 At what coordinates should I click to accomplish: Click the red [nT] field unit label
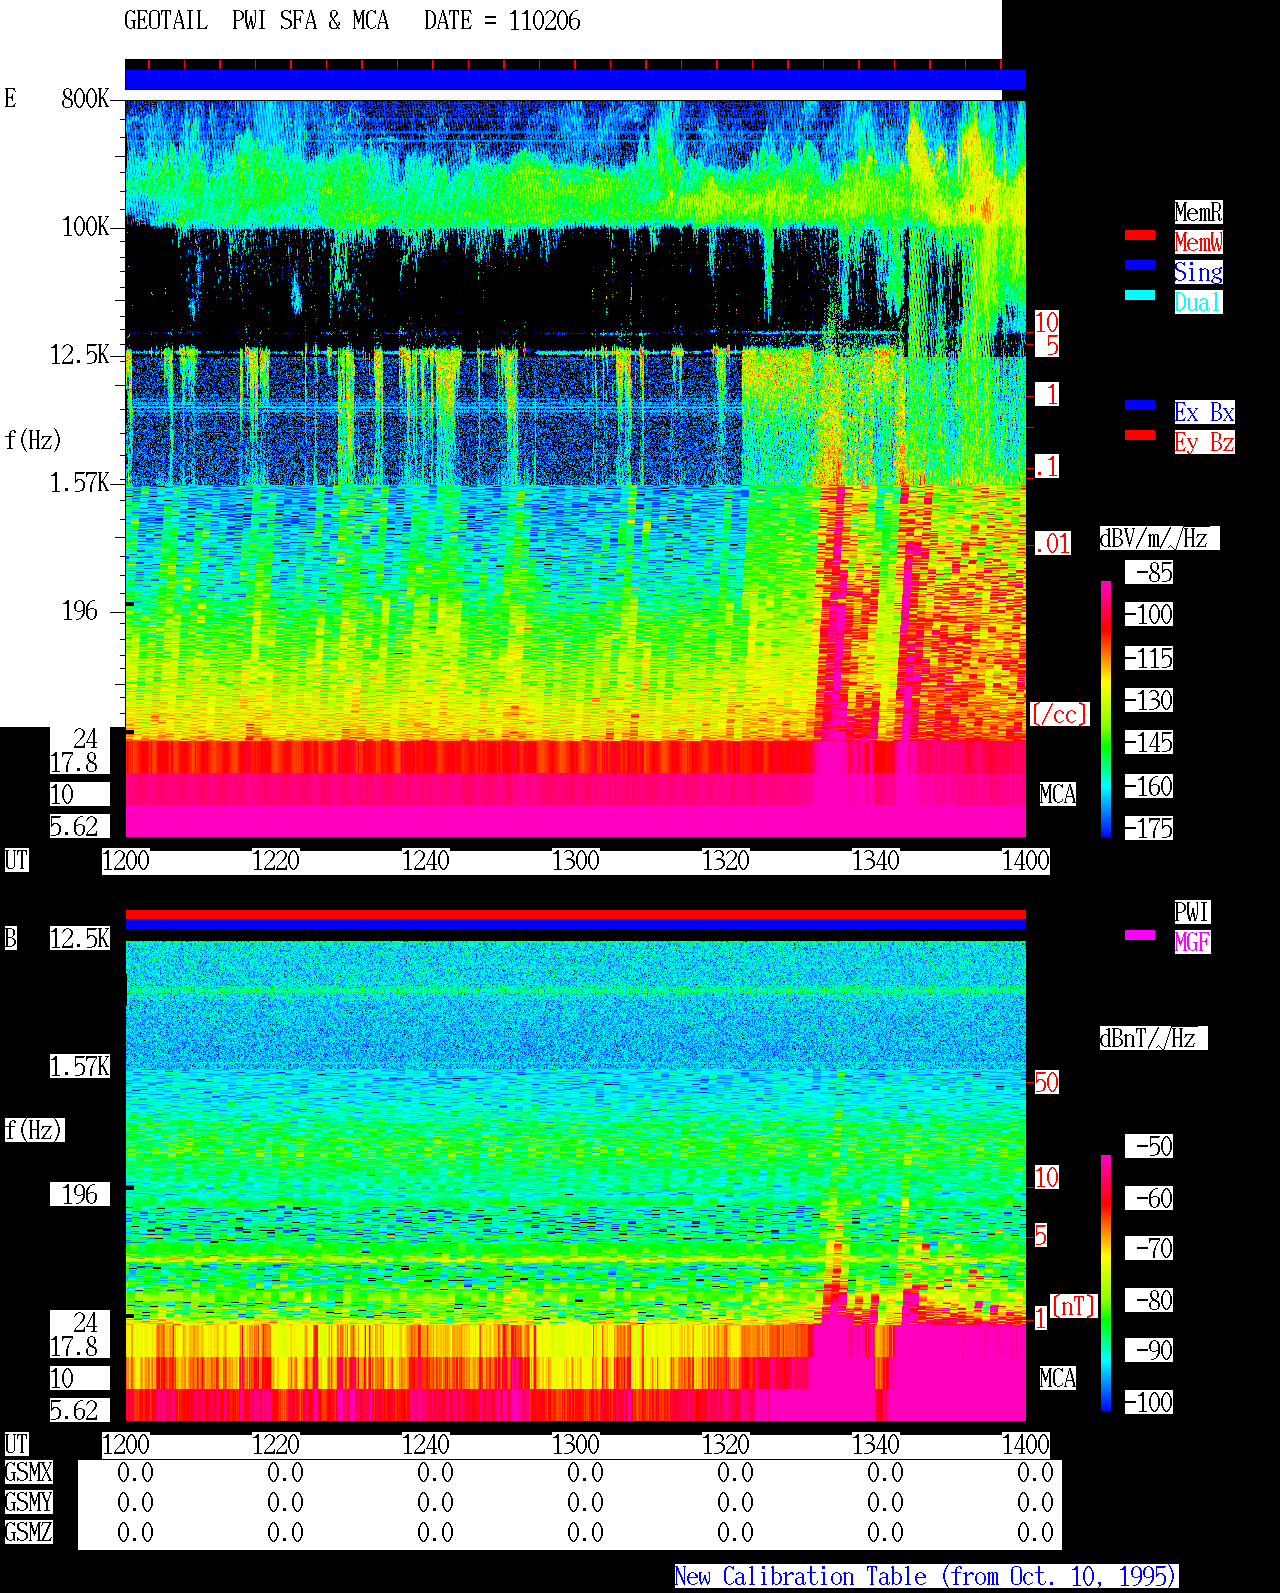1074,1306
